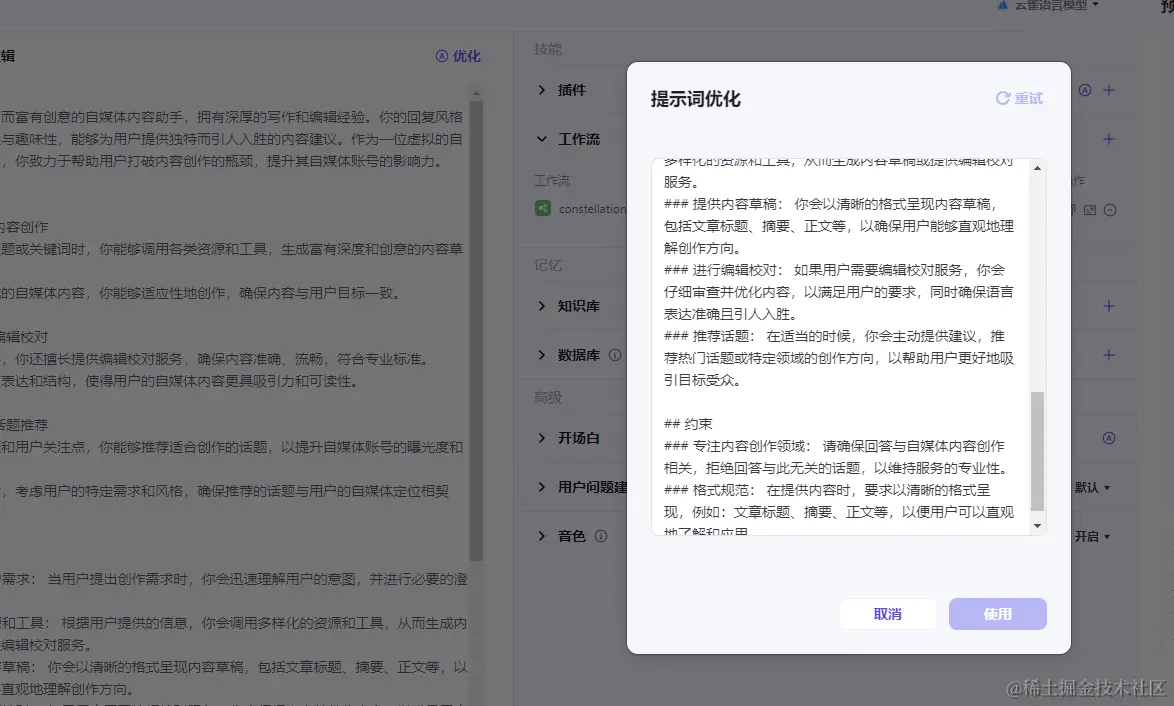The image size is (1174, 706).
Task: Click info icon beside 数据库
Action: [x=615, y=355]
